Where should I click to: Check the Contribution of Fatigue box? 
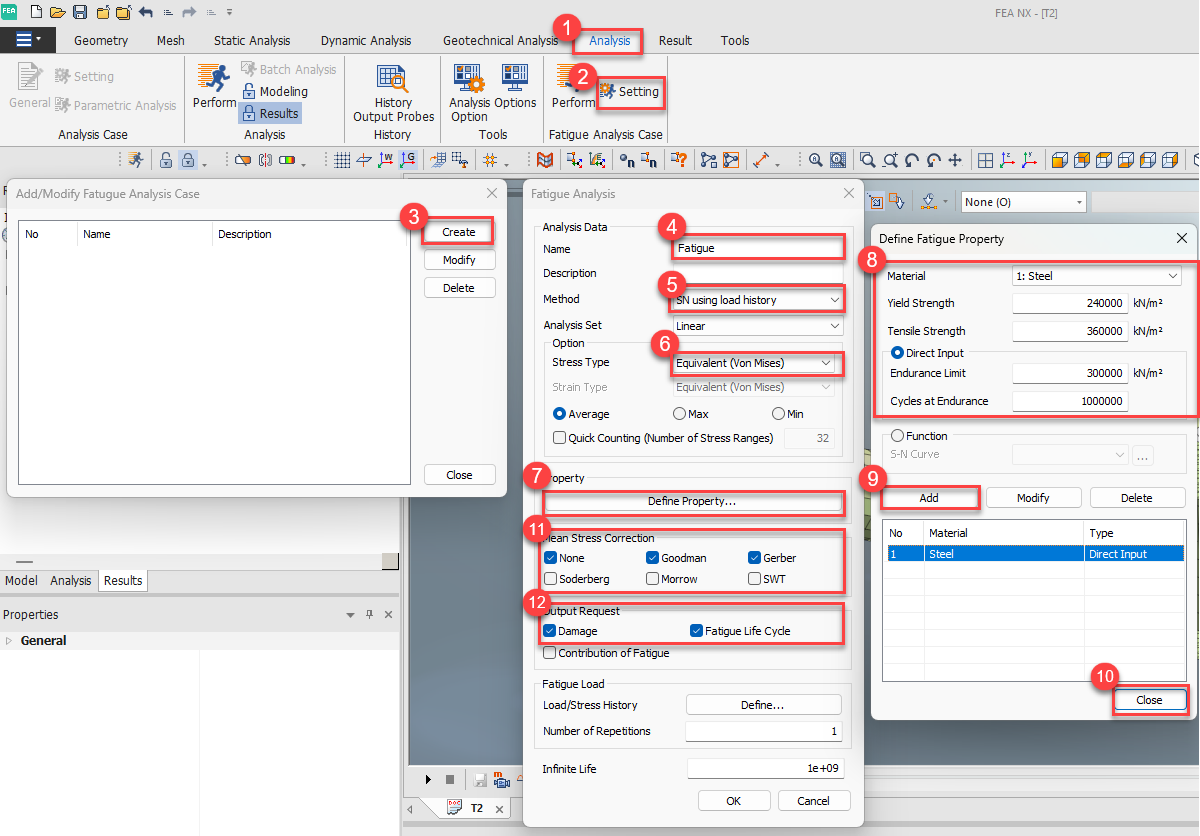(550, 653)
